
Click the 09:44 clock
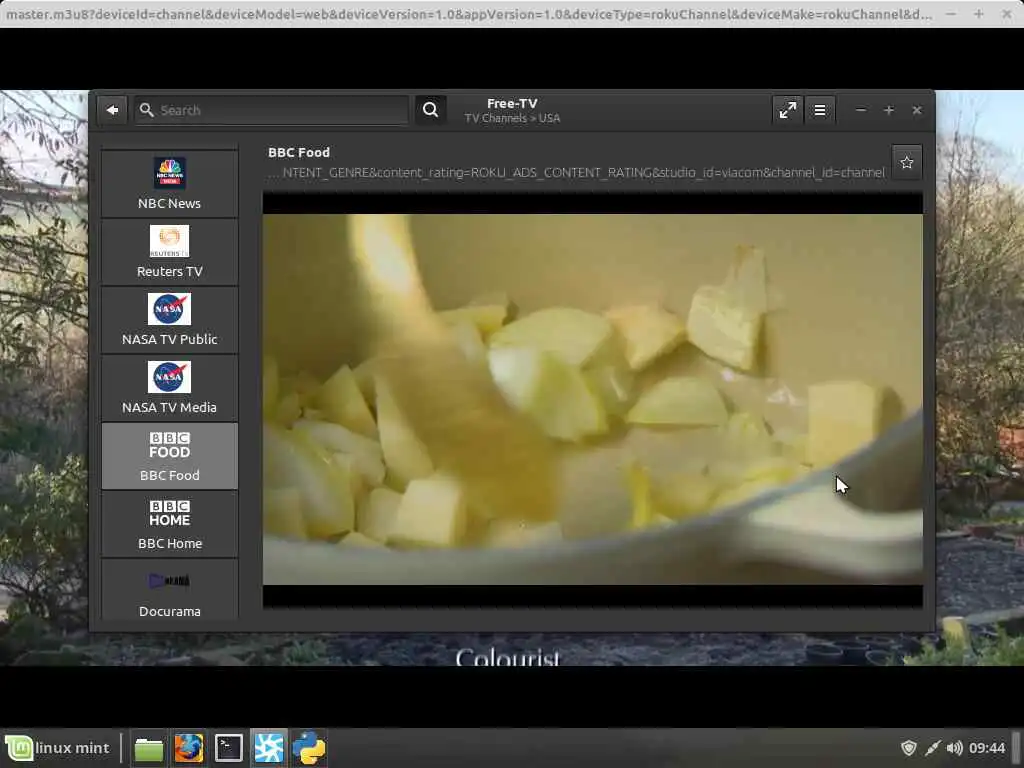(x=987, y=748)
